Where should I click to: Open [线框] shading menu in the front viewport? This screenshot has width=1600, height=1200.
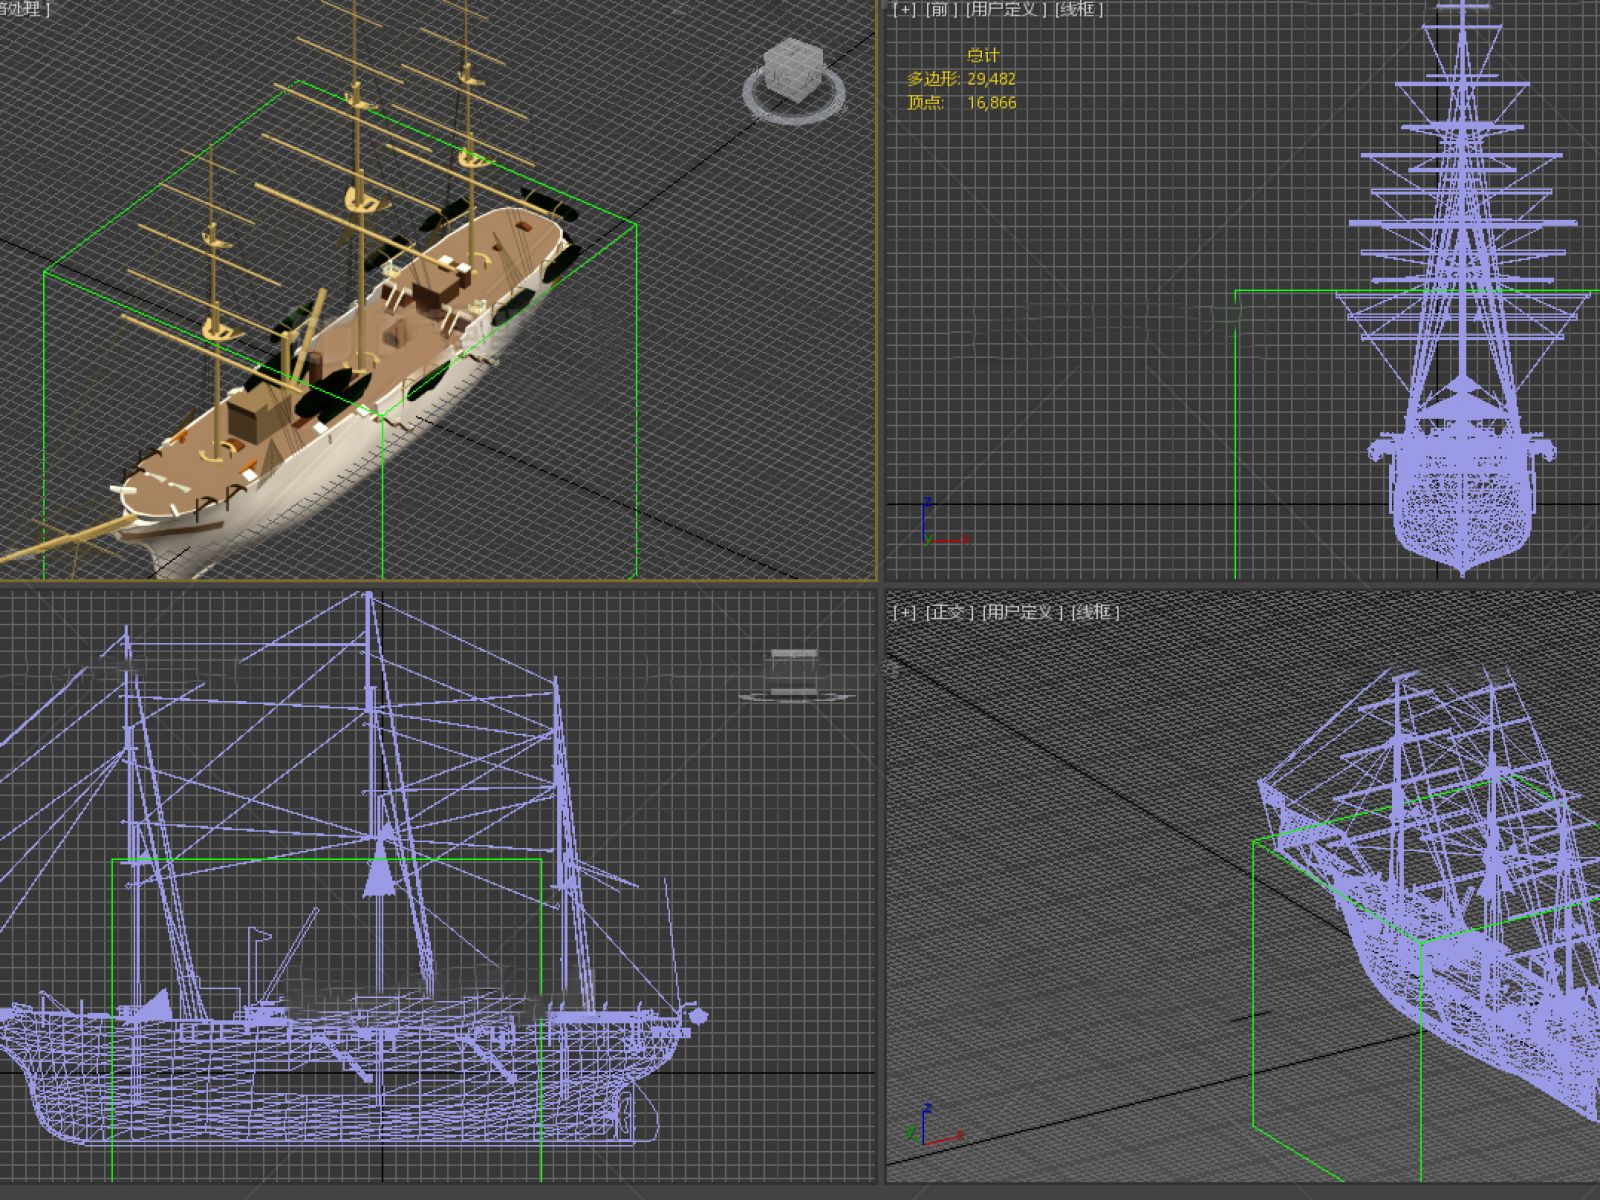(x=1079, y=10)
